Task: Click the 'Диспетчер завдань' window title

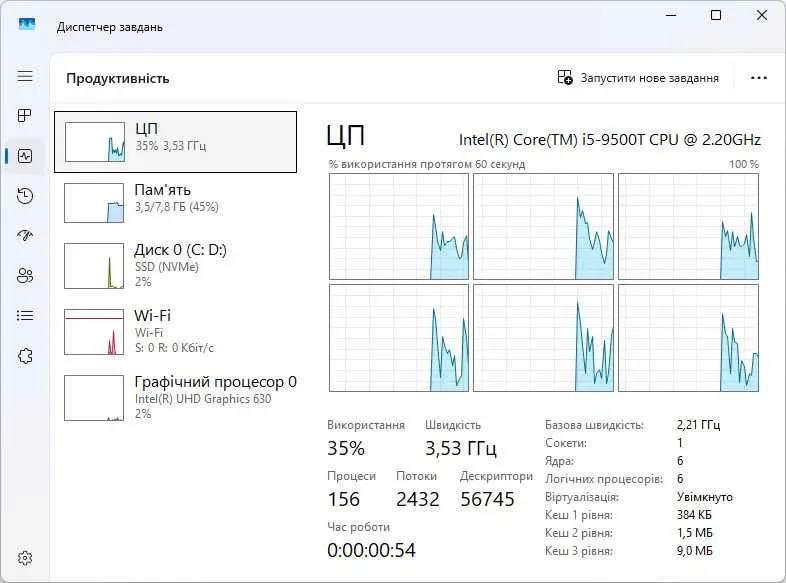Action: coord(110,27)
